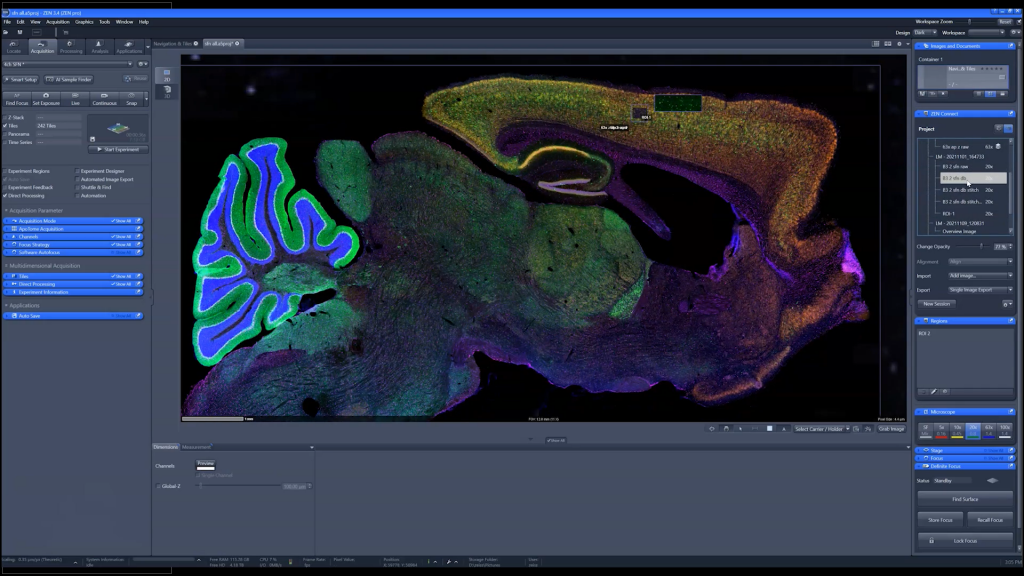Enable the Z-Stack checkbox

tap(6, 118)
